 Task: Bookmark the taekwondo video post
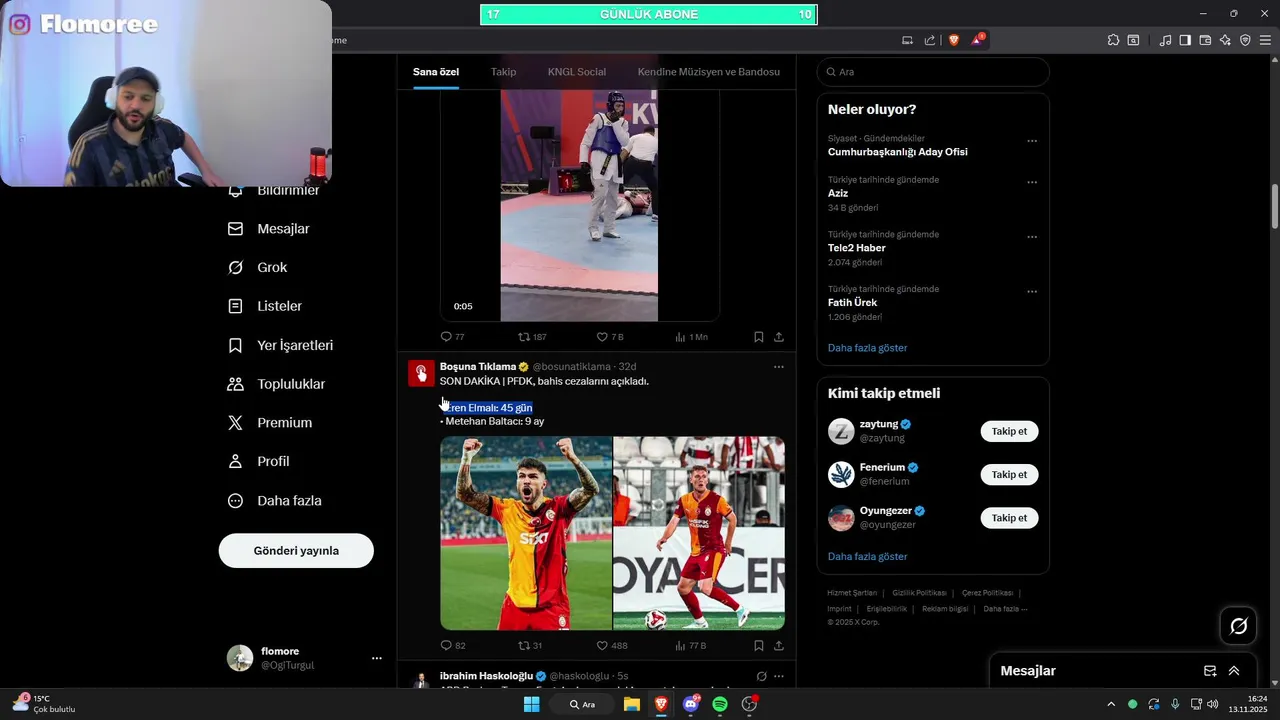[759, 337]
